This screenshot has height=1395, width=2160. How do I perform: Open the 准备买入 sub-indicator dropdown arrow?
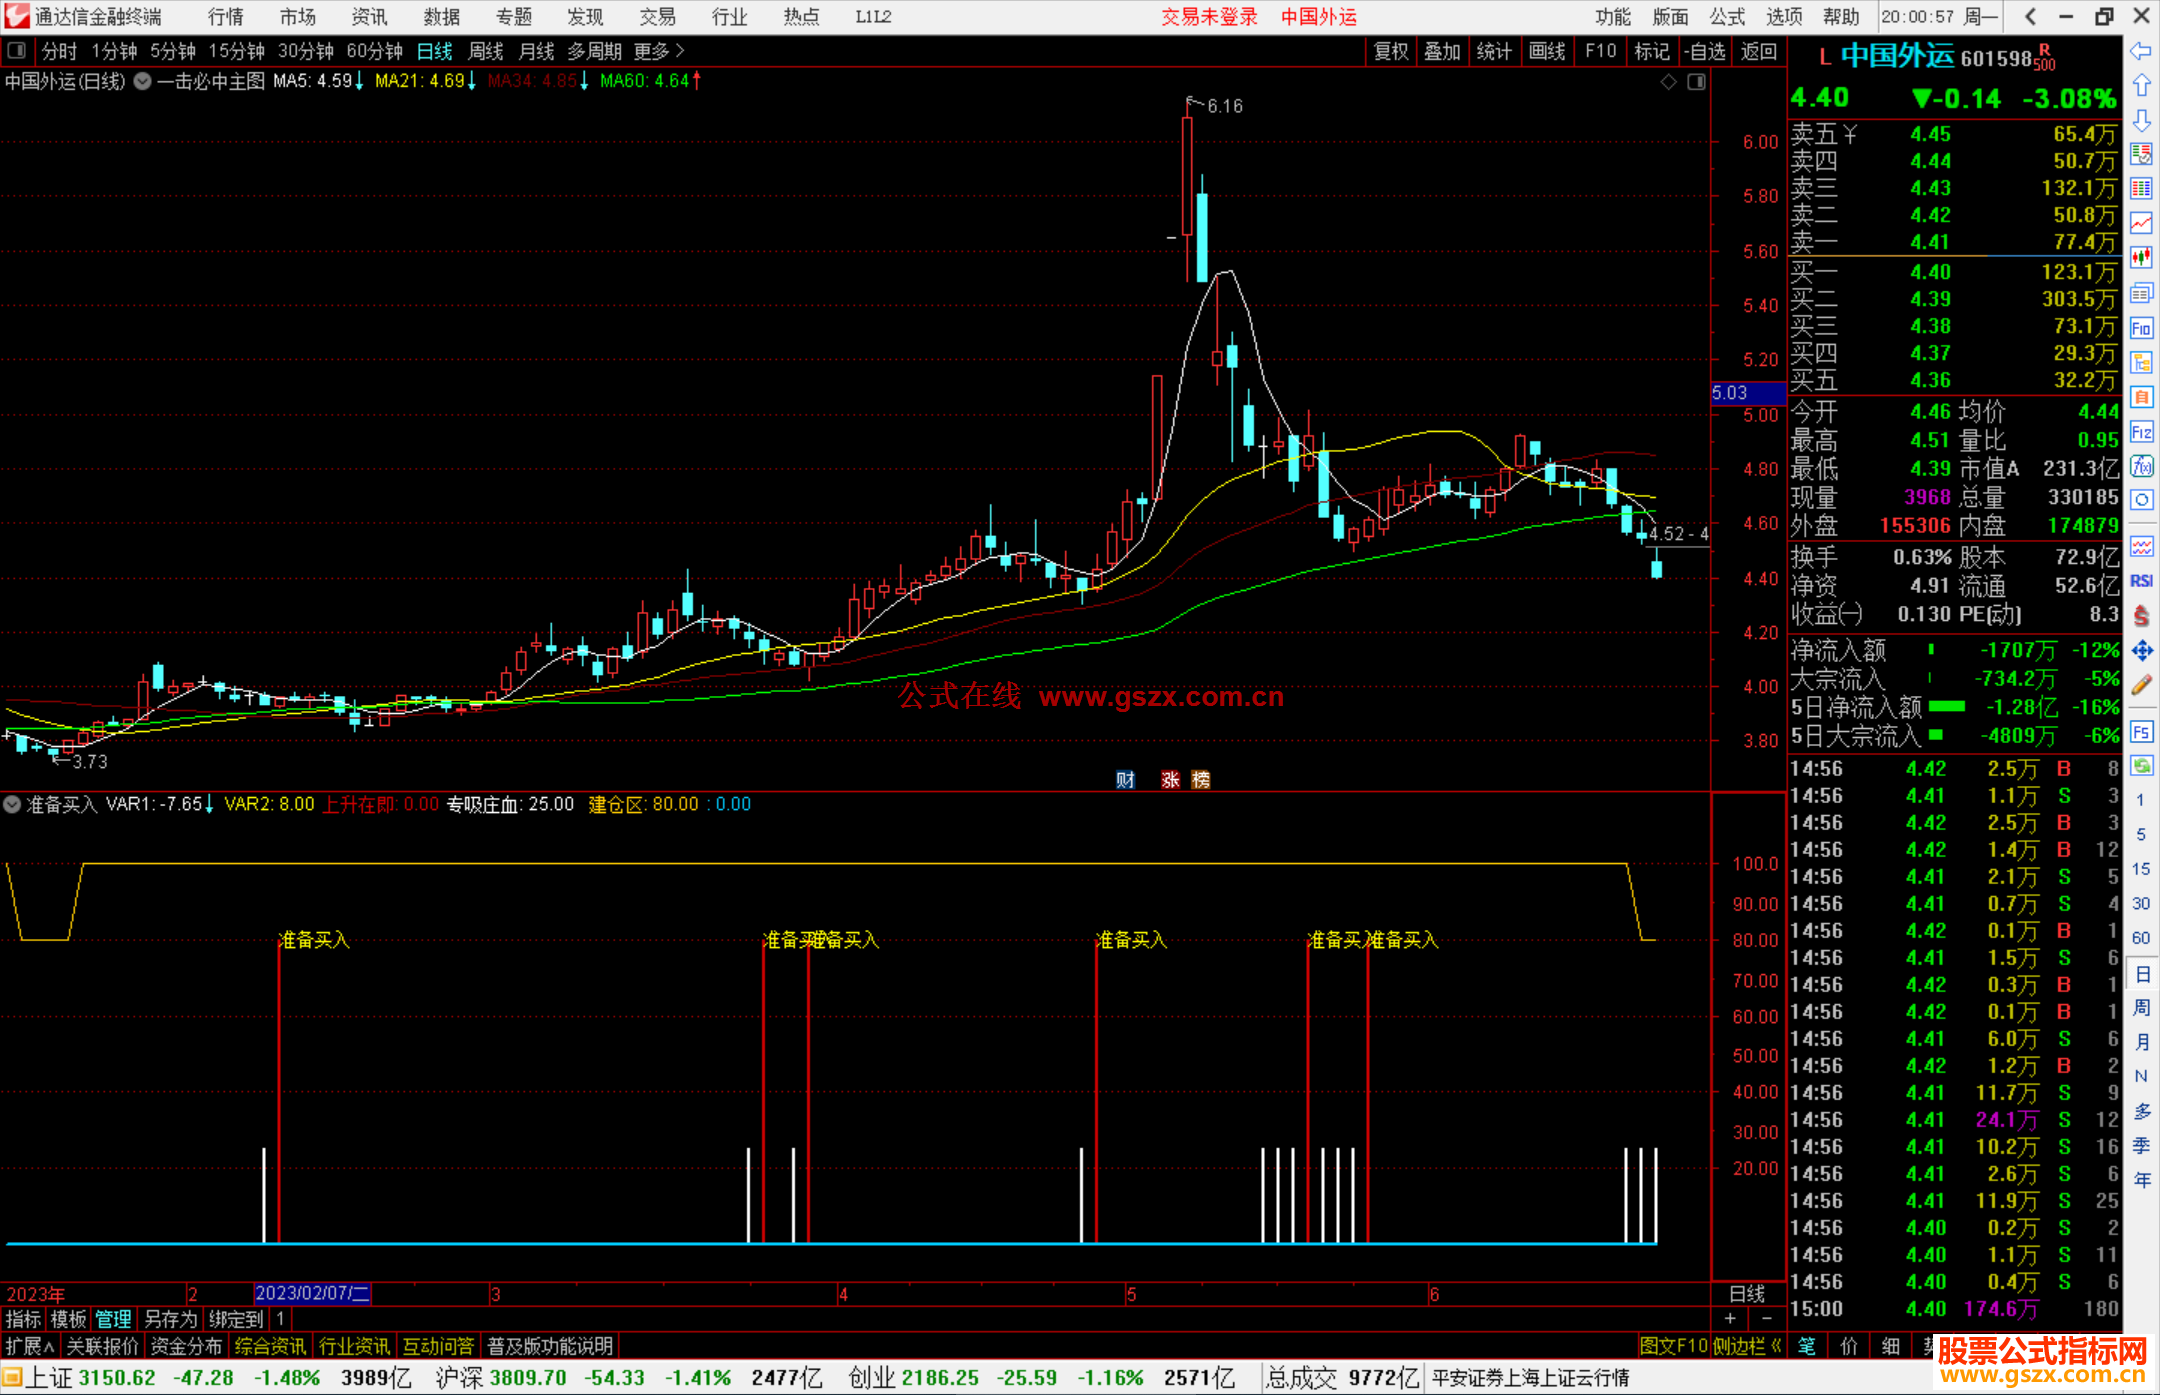click(x=12, y=804)
